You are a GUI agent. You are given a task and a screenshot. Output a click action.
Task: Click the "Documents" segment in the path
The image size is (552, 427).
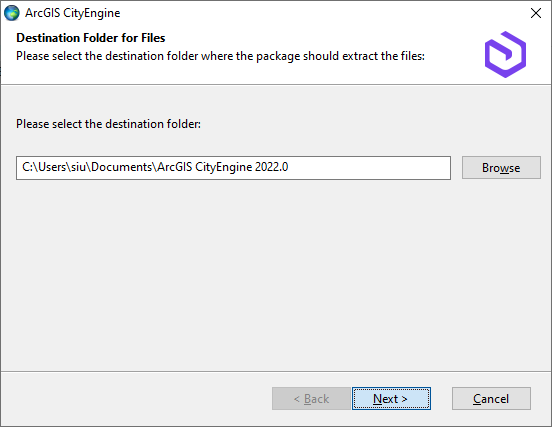121,167
